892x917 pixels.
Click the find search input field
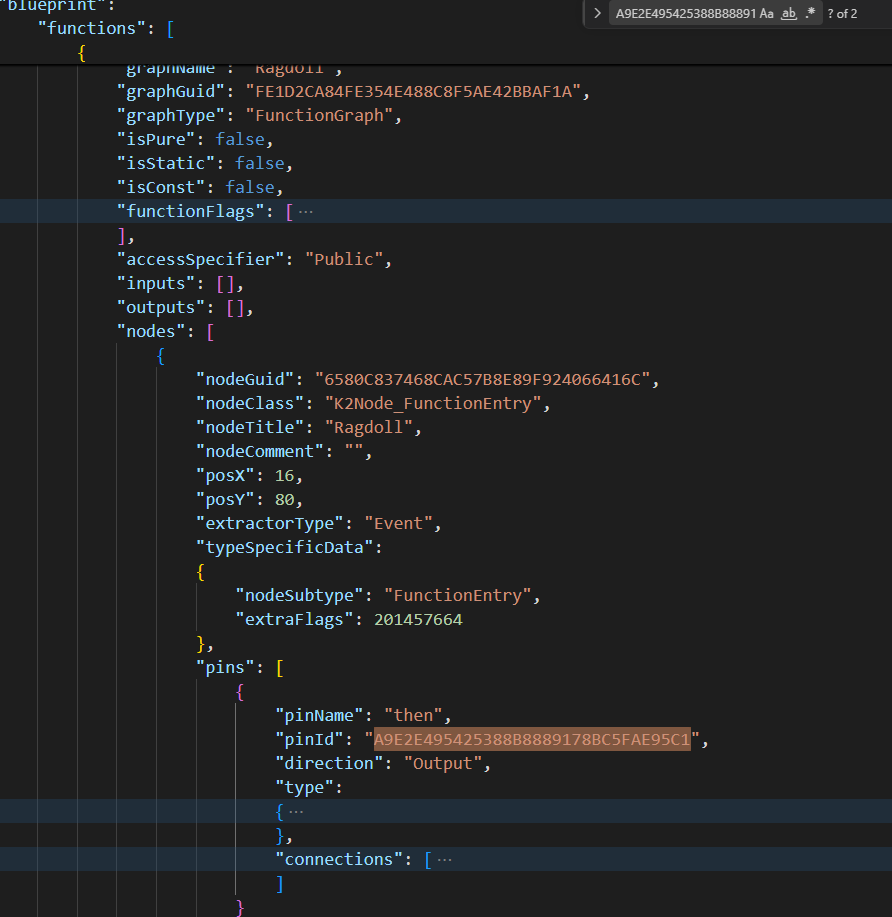click(685, 14)
